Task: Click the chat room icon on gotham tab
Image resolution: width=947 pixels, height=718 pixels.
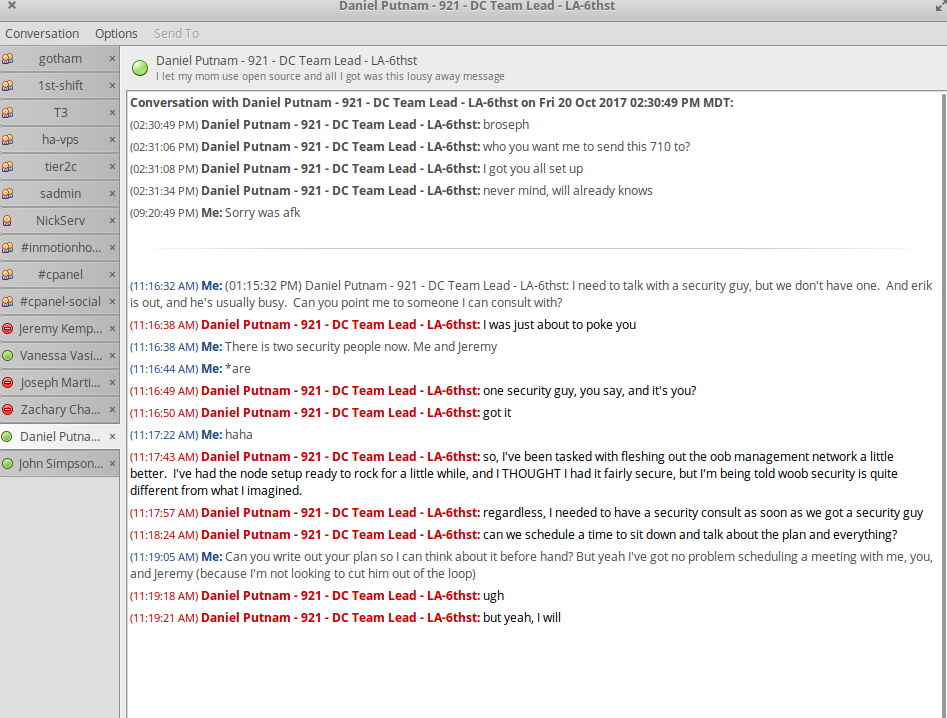Action: [x=8, y=59]
